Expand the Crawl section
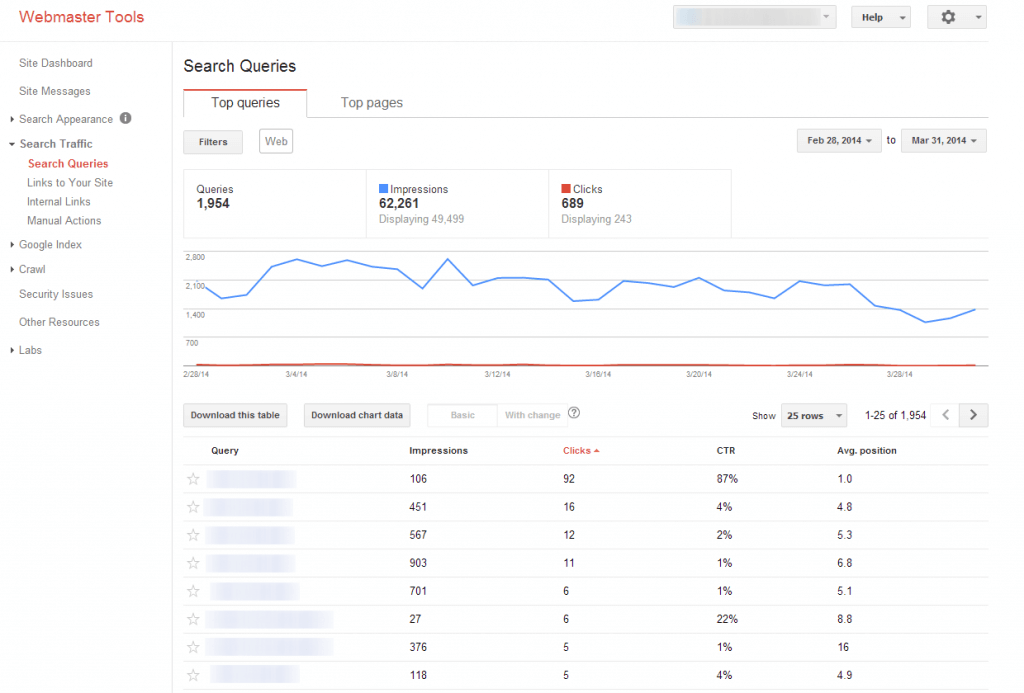Screen dimensions: 1024x693 (12, 269)
